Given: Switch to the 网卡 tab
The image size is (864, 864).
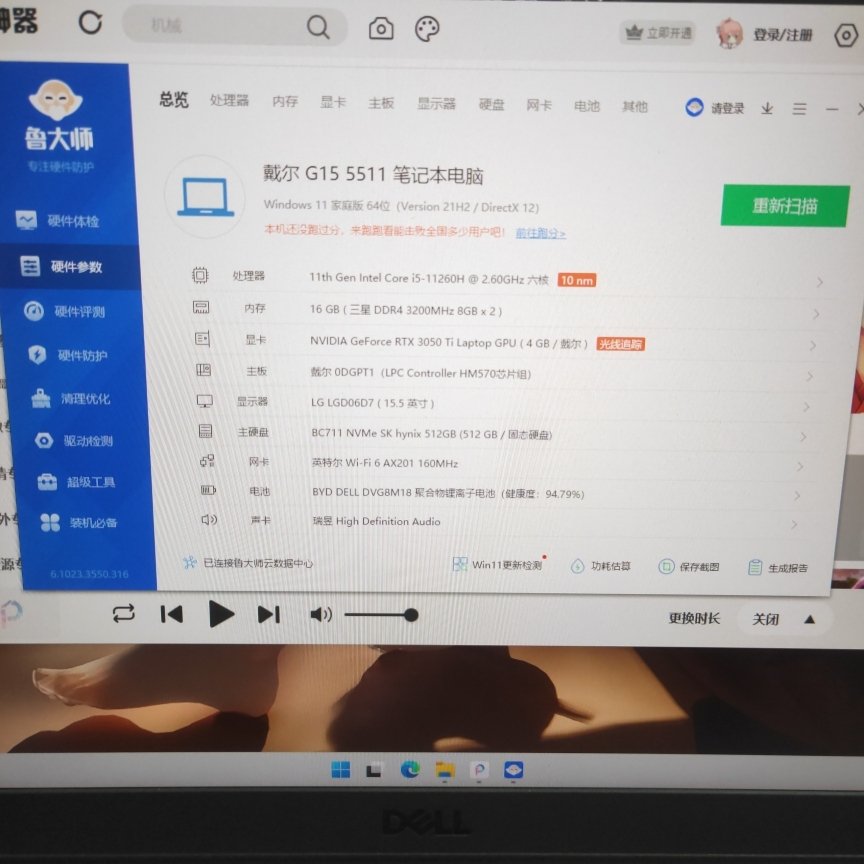Looking at the screenshot, I should click(x=539, y=105).
